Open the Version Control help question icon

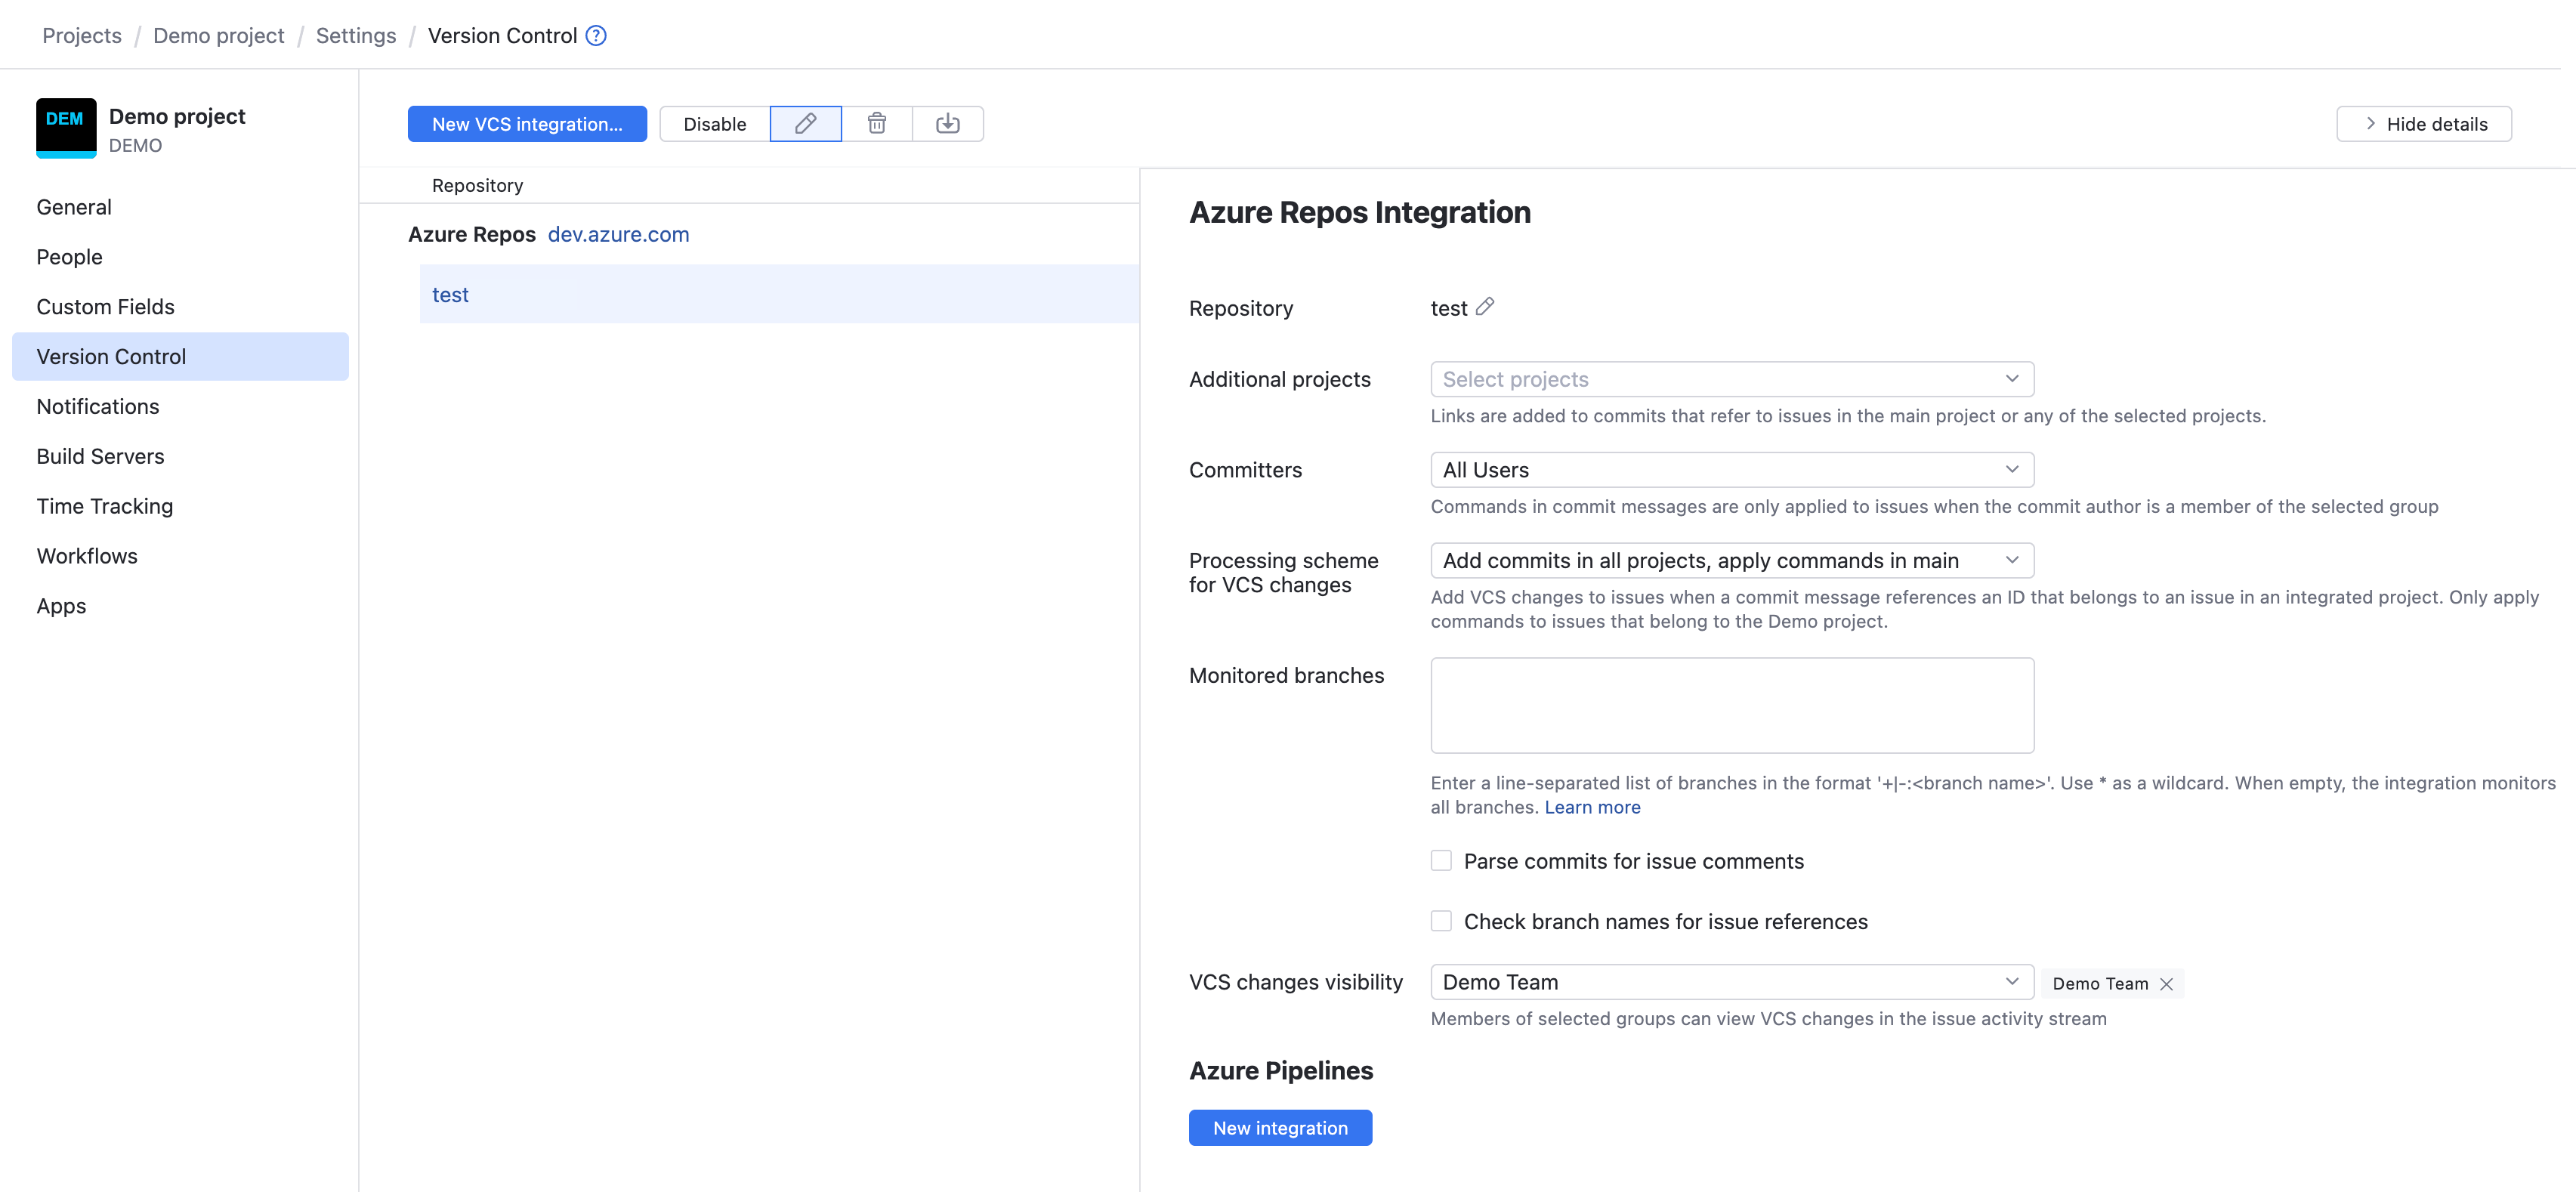point(596,36)
